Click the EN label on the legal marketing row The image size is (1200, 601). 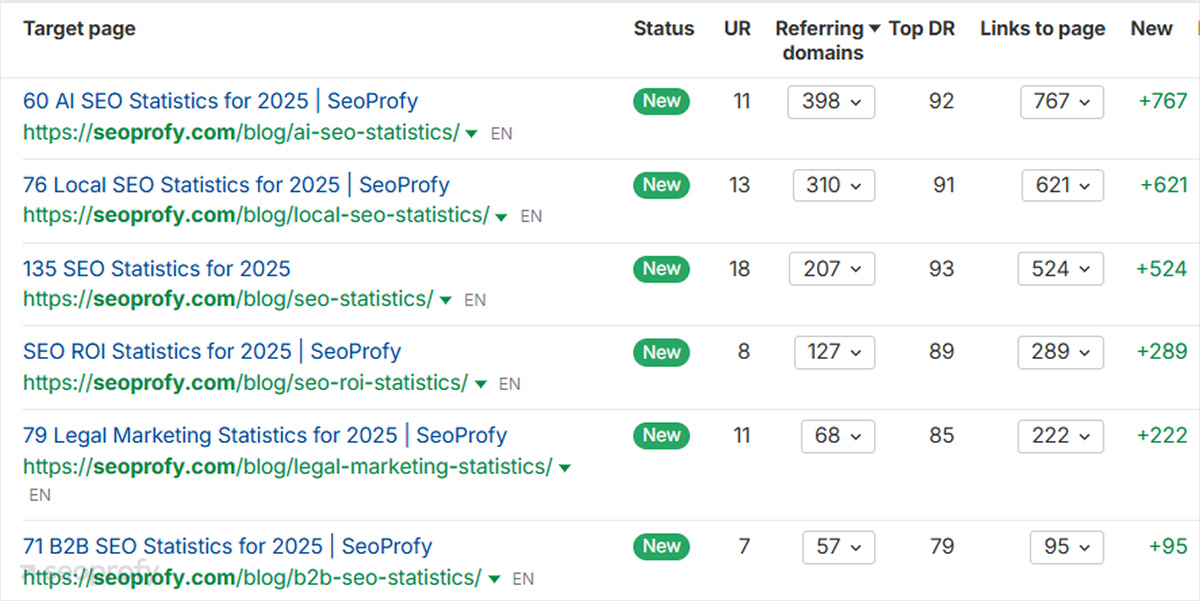tap(40, 494)
